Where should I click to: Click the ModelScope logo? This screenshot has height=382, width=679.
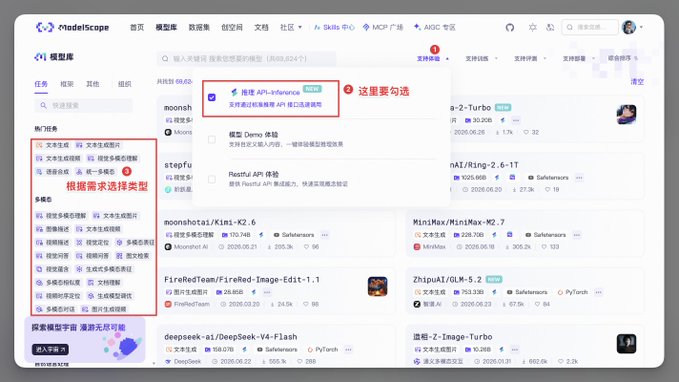tap(72, 27)
